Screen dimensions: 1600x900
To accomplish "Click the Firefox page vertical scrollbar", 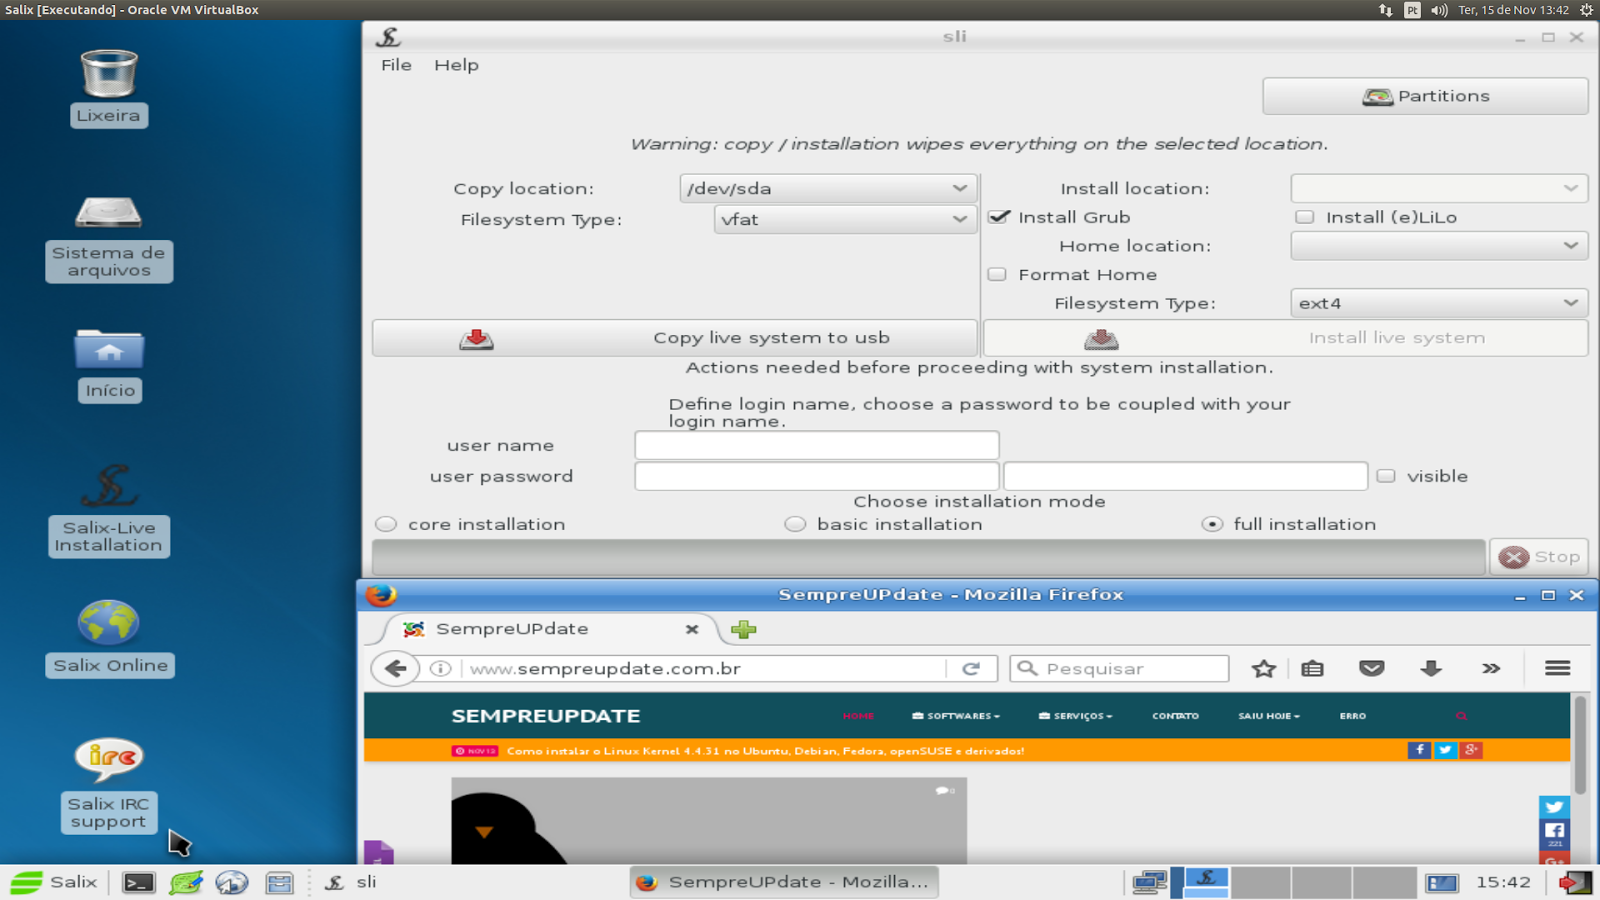I will (1580, 745).
